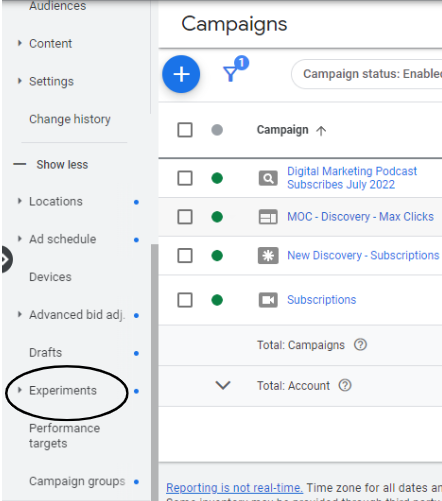Open Digital Marketing Podcast Subscribes July 2022 campaign
This screenshot has width=442, height=501.
click(x=352, y=178)
